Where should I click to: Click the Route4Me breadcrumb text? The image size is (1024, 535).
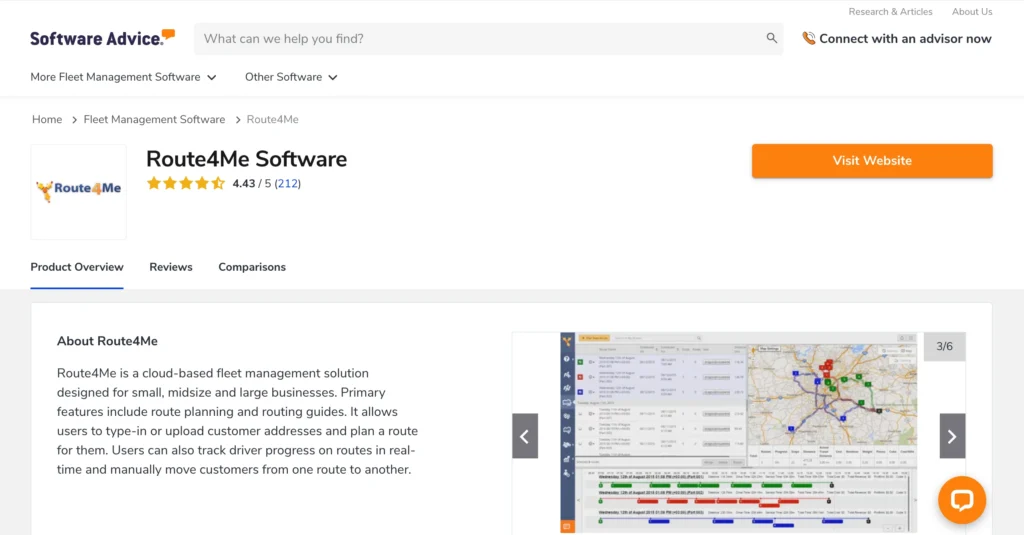[x=272, y=120]
